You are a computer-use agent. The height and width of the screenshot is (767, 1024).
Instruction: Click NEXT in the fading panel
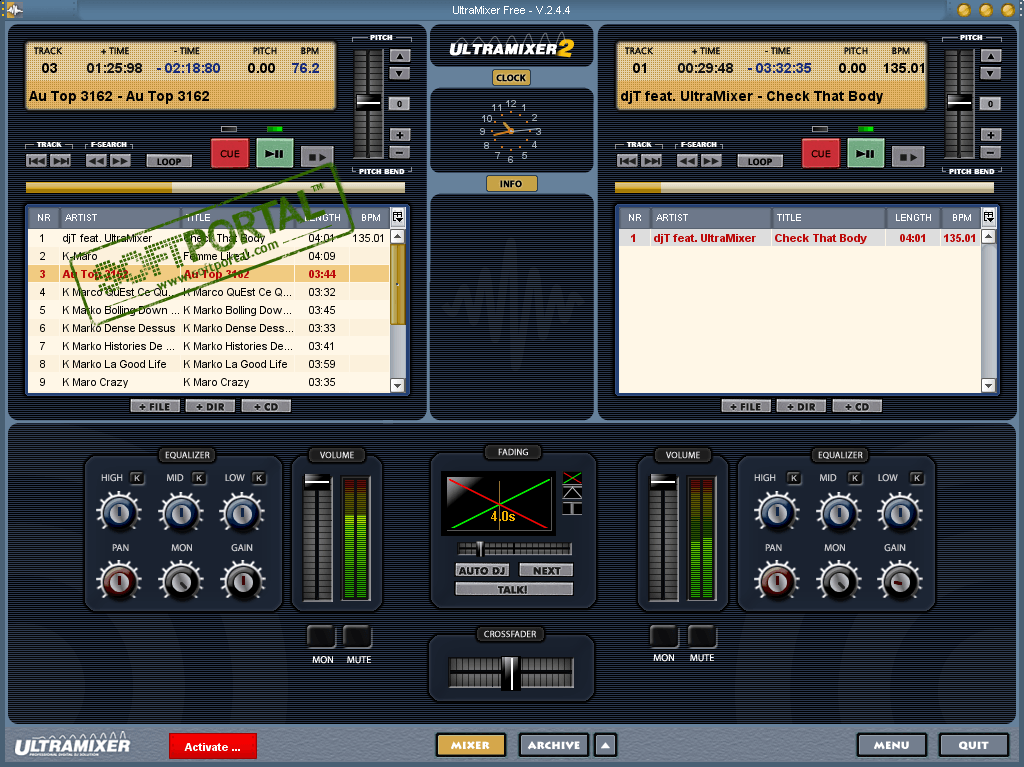(x=547, y=570)
